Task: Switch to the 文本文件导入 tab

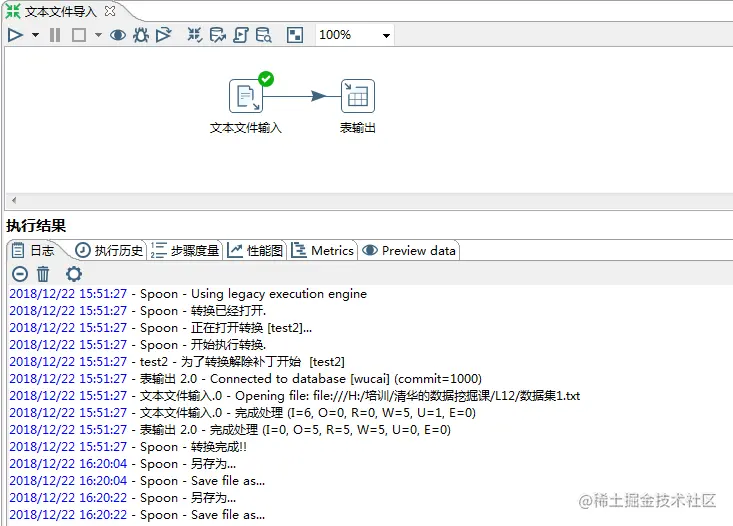Action: 60,11
